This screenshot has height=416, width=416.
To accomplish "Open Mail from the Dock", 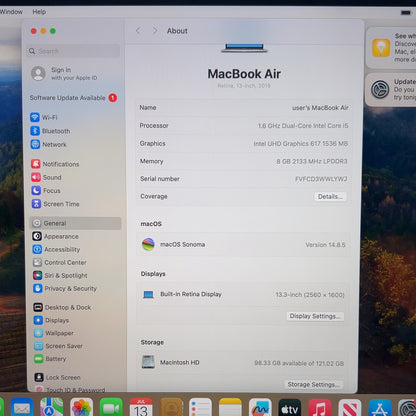I will (22, 407).
